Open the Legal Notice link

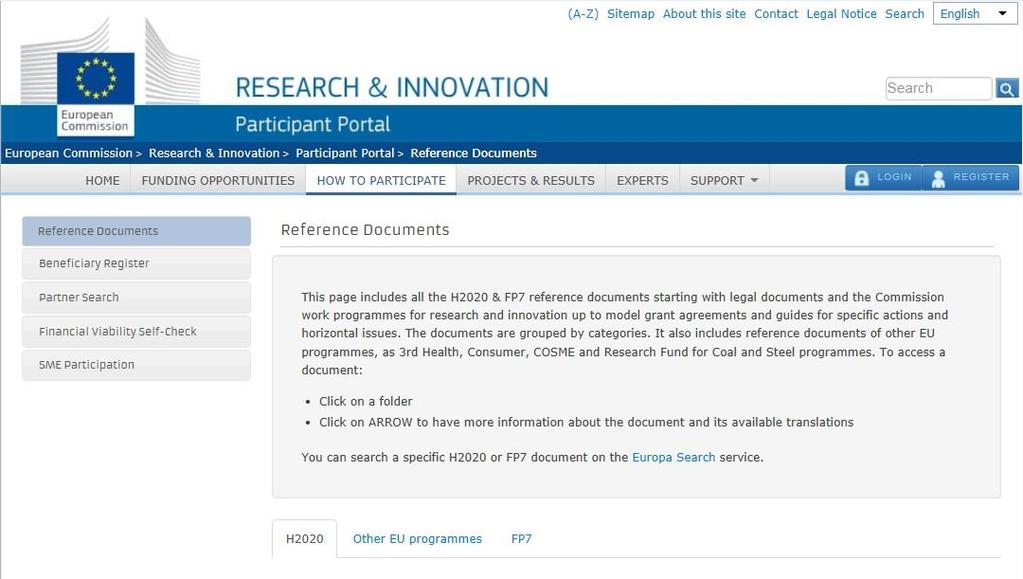coord(842,14)
